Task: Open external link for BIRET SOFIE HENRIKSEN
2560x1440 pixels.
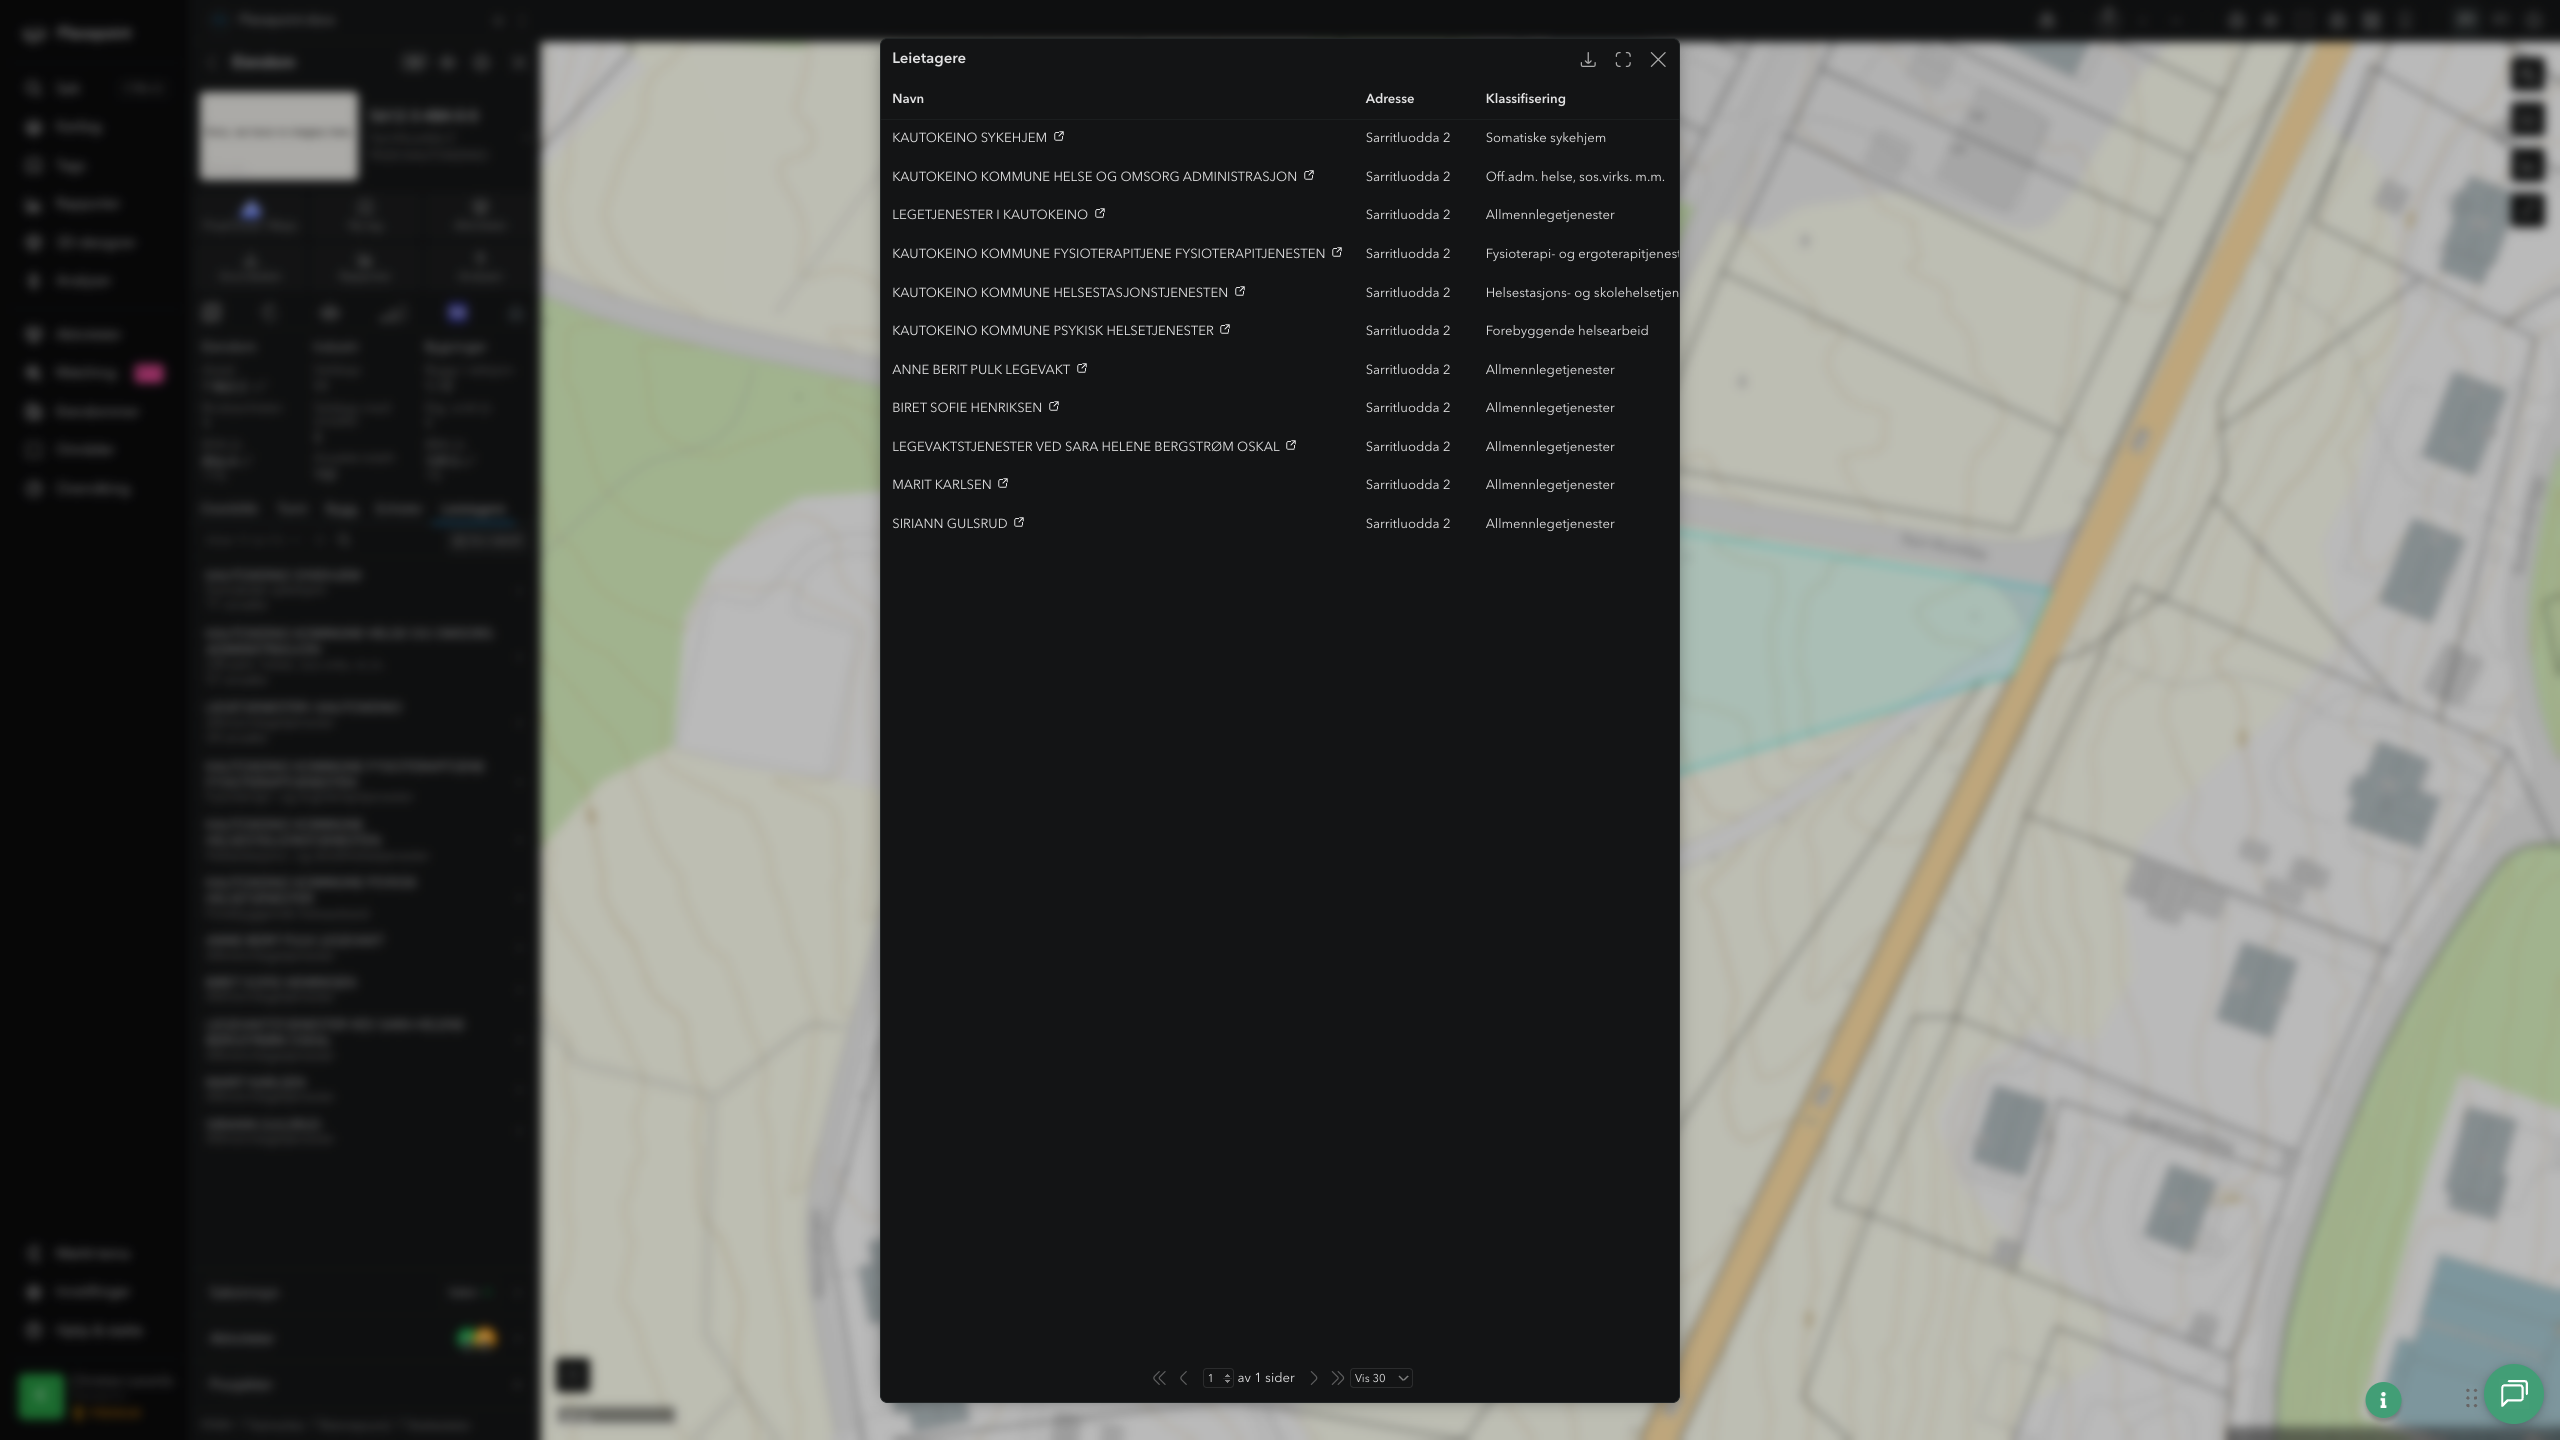Action: [1054, 406]
